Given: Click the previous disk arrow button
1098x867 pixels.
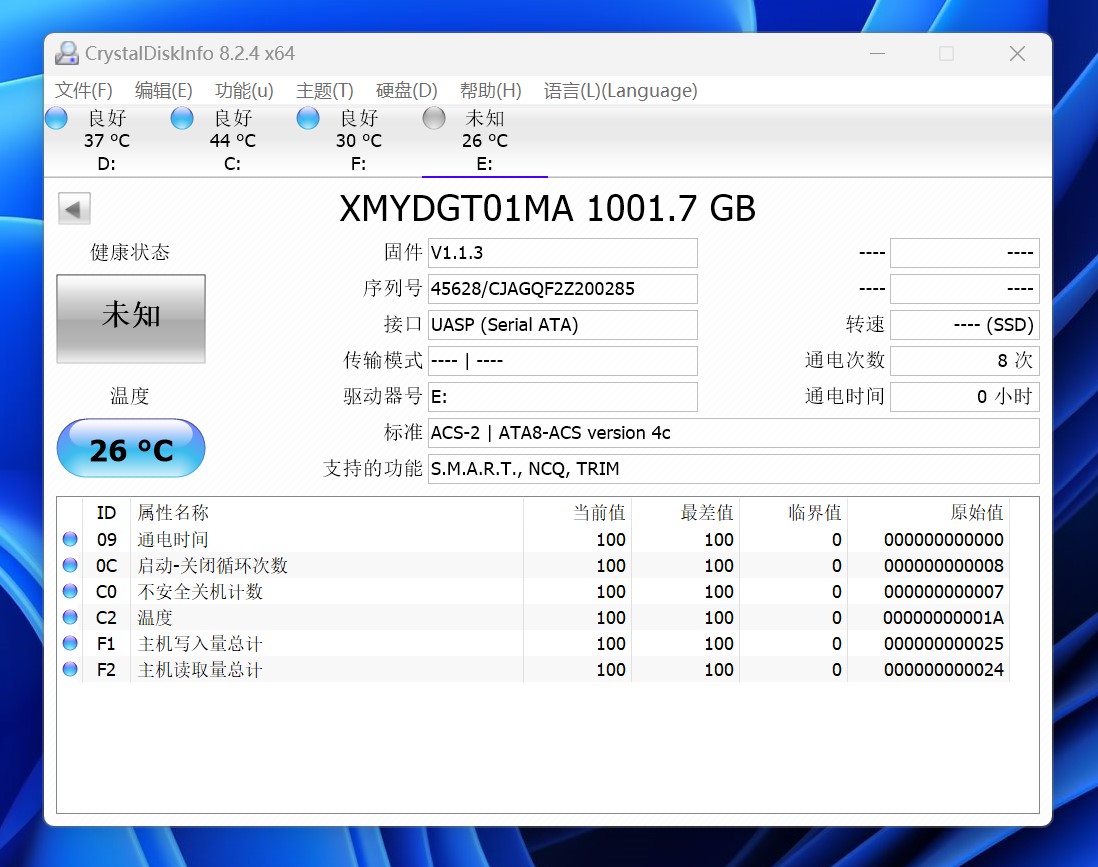Looking at the screenshot, I should (x=75, y=209).
